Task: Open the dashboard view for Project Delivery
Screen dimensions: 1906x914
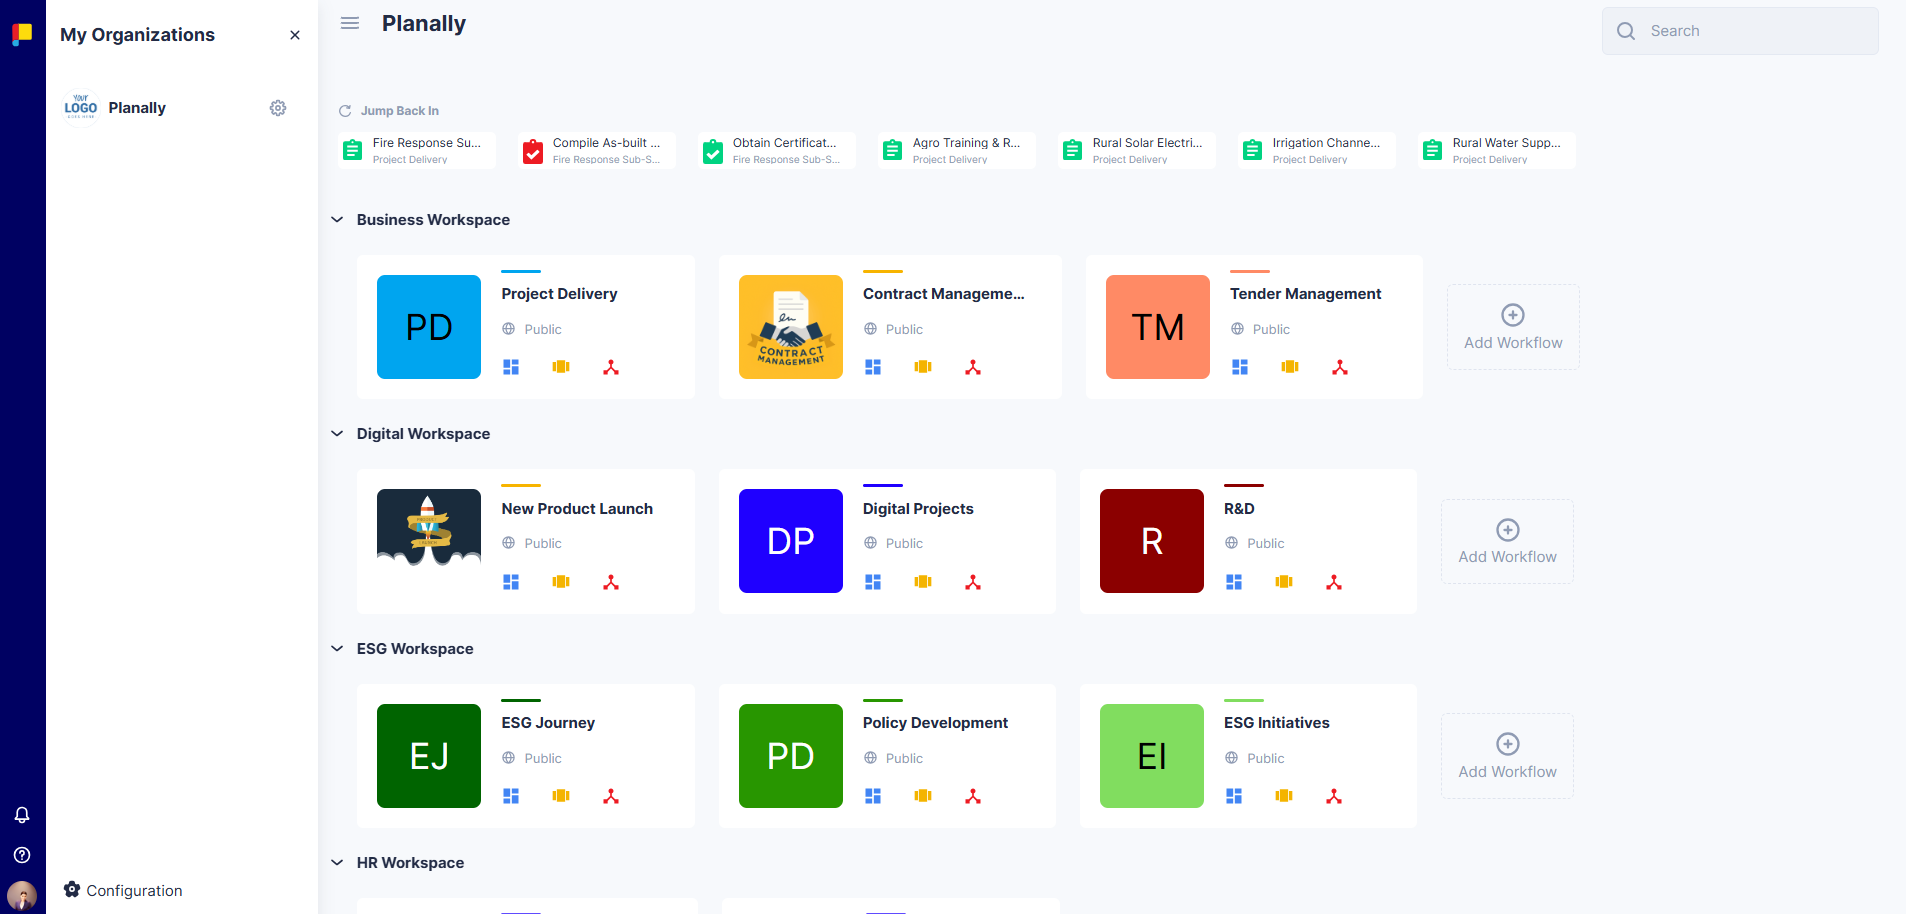Action: 511,367
